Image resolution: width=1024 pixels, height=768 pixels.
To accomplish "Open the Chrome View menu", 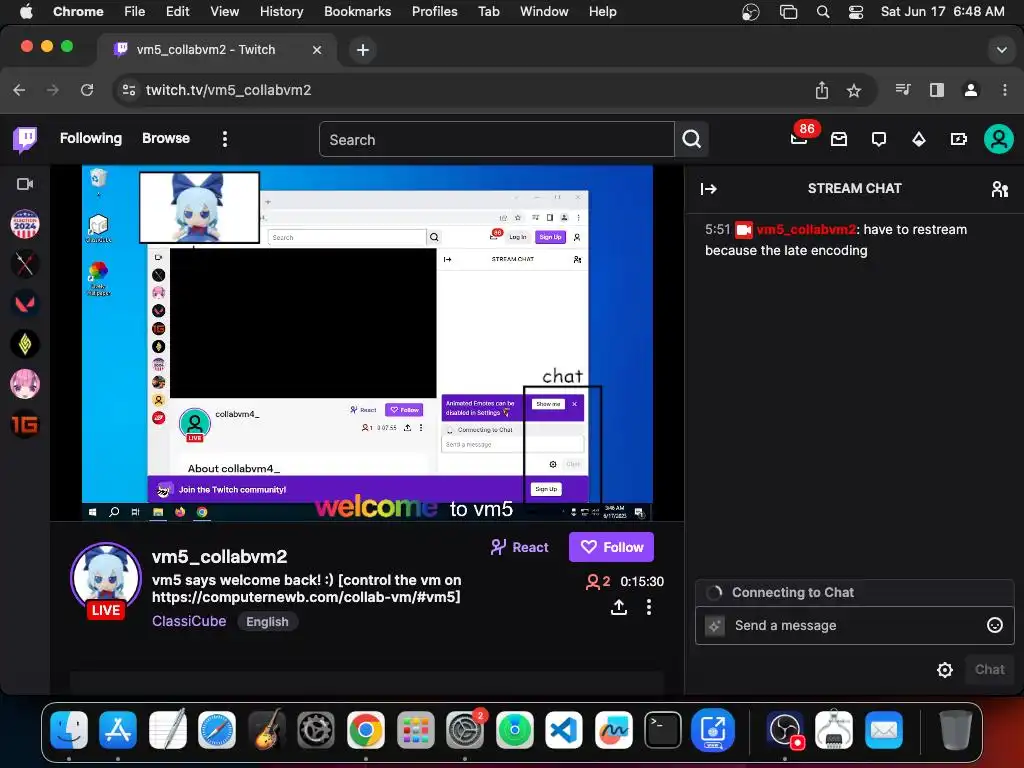I will coord(225,12).
